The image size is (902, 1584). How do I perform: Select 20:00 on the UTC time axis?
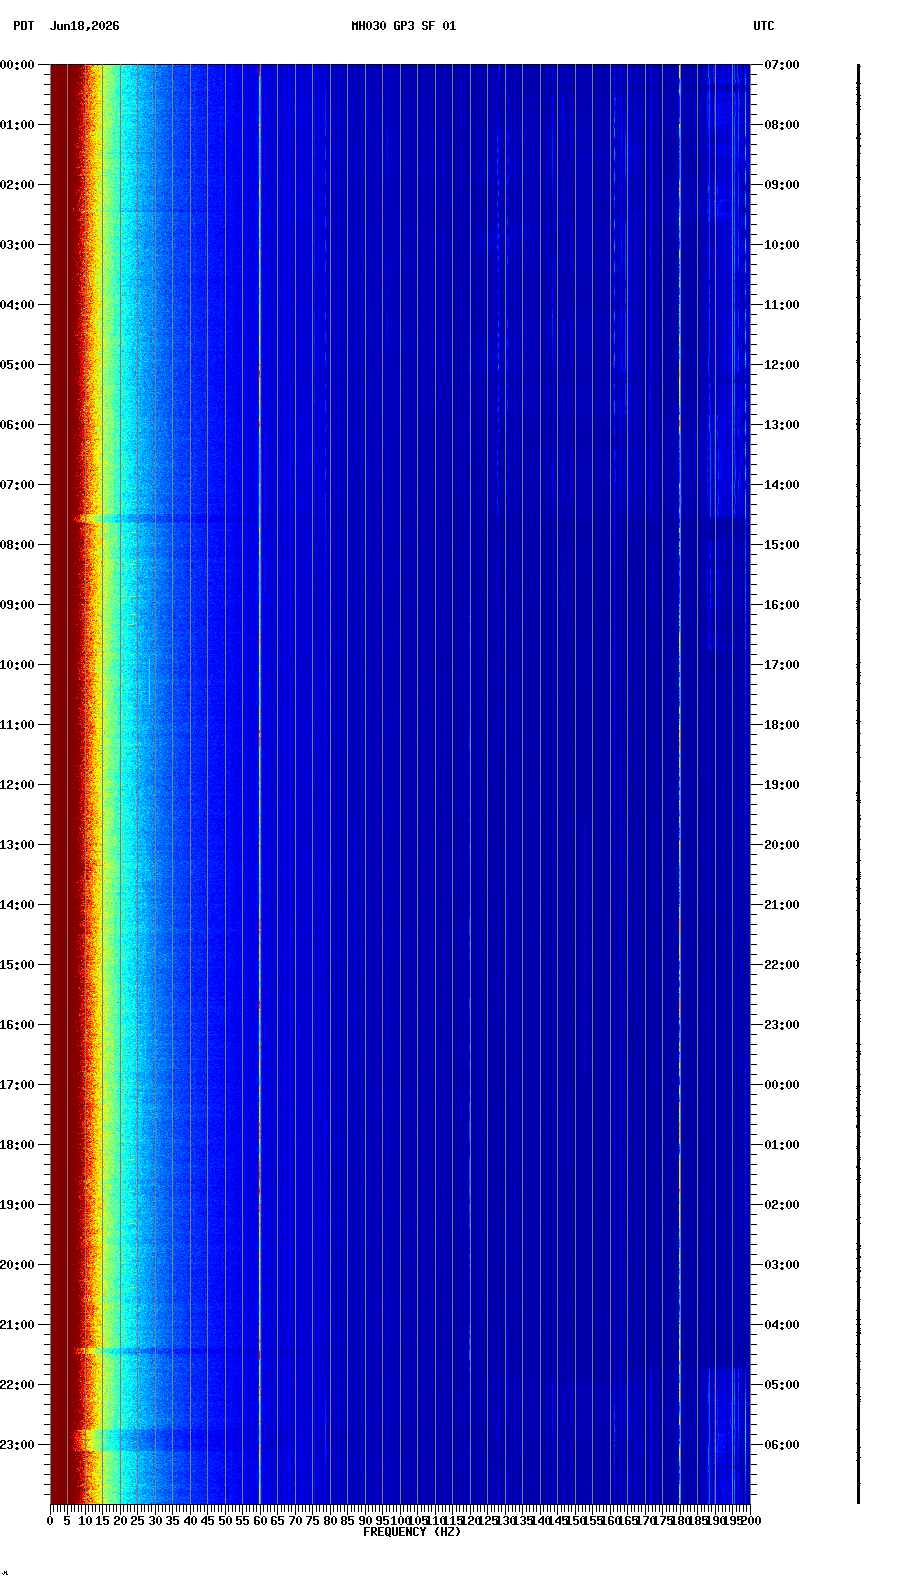point(782,845)
